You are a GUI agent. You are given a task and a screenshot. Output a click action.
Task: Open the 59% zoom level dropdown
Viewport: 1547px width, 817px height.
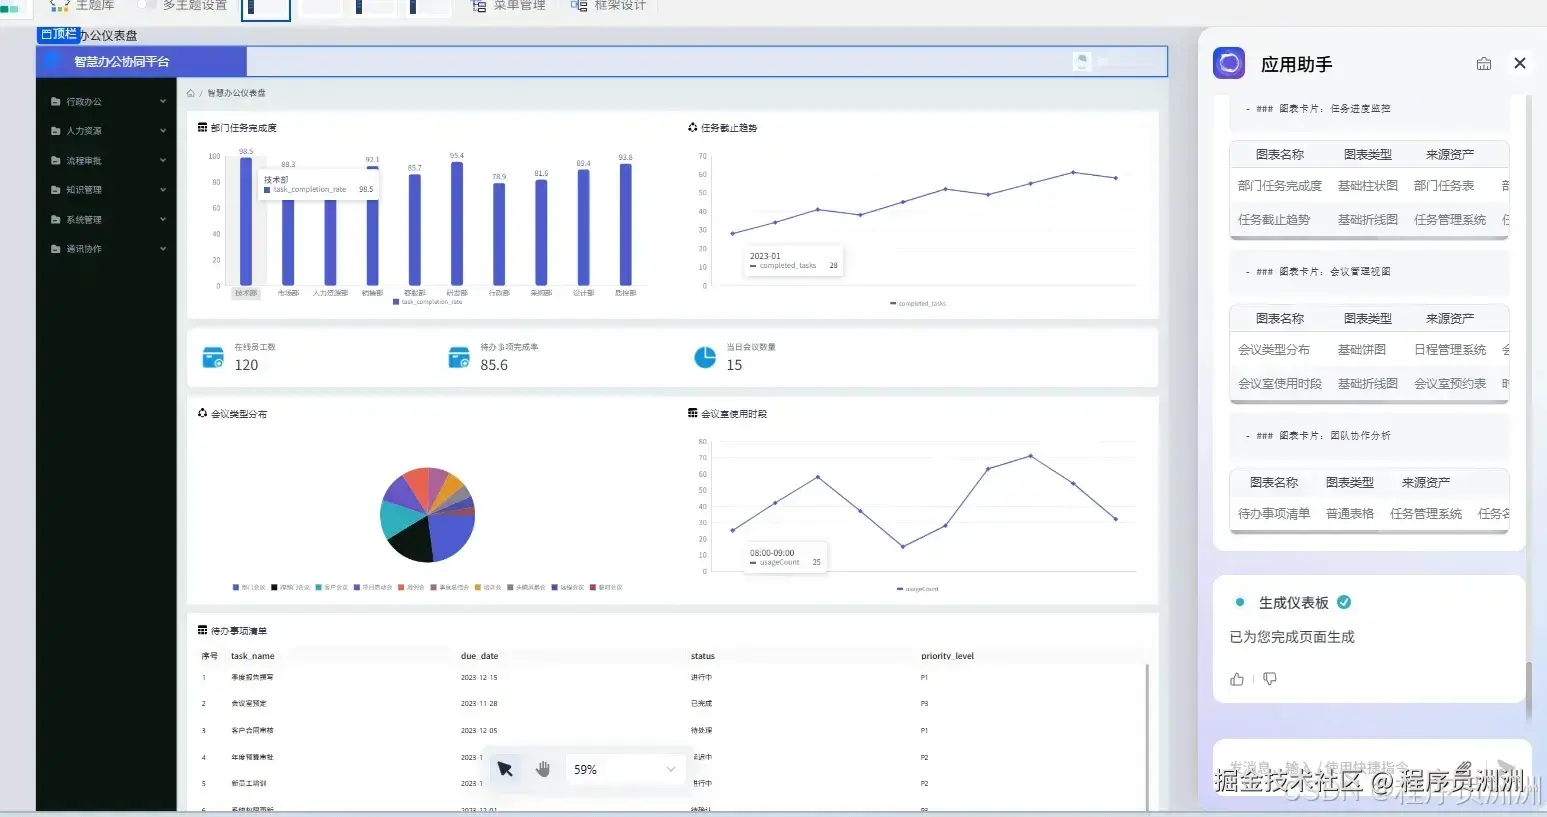point(625,769)
